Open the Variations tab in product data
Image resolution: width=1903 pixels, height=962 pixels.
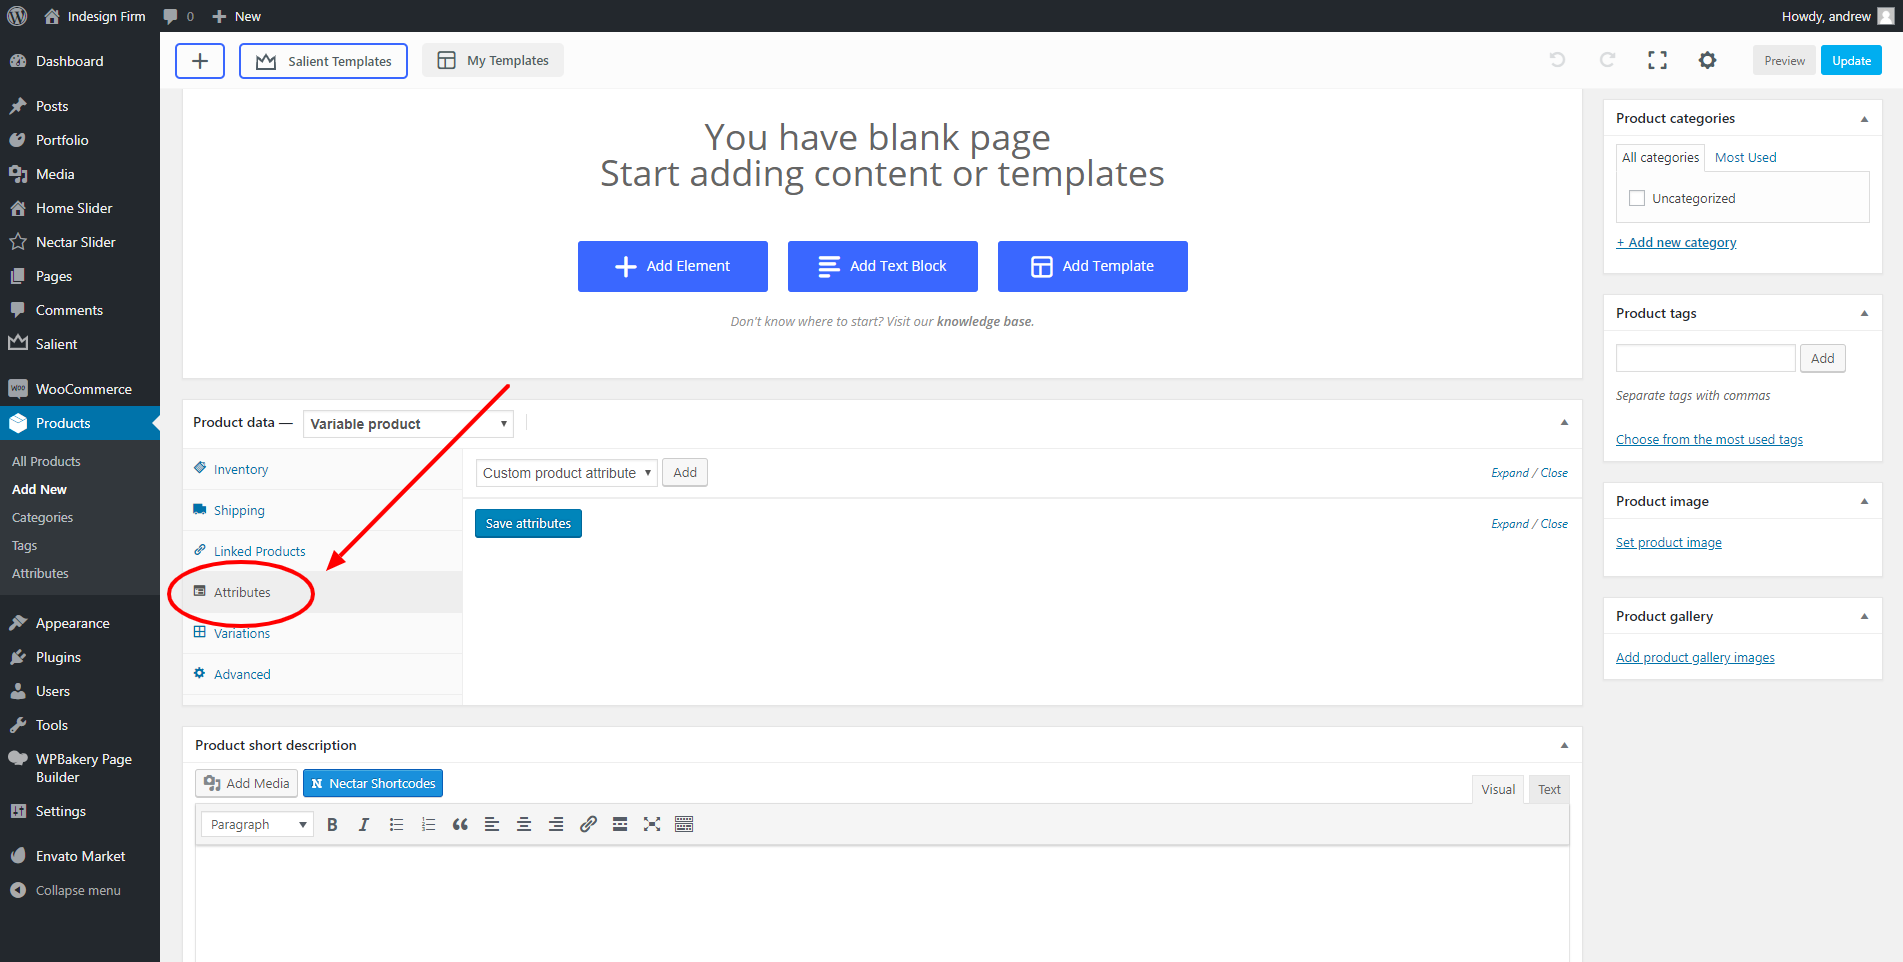pyautogui.click(x=242, y=633)
